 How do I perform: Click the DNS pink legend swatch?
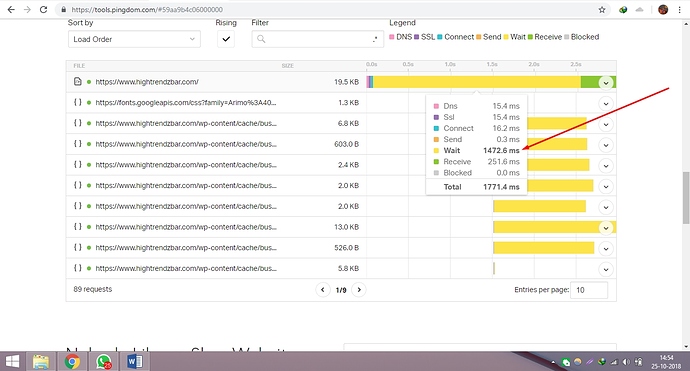pos(392,37)
